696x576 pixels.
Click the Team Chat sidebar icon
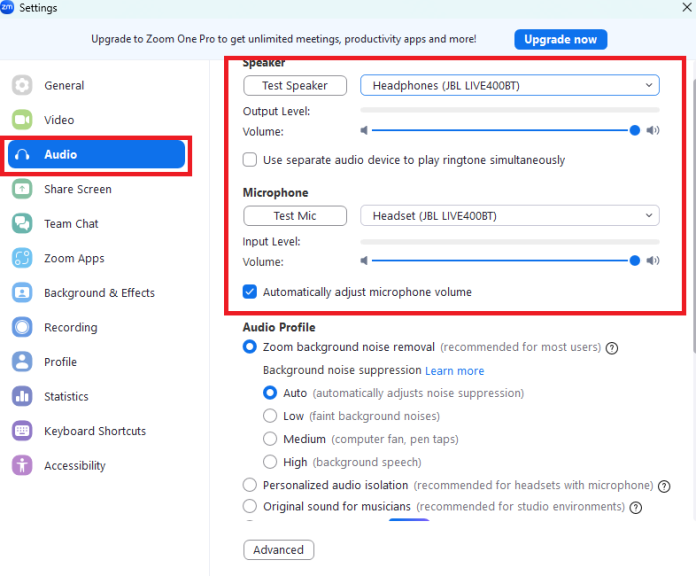click(22, 224)
